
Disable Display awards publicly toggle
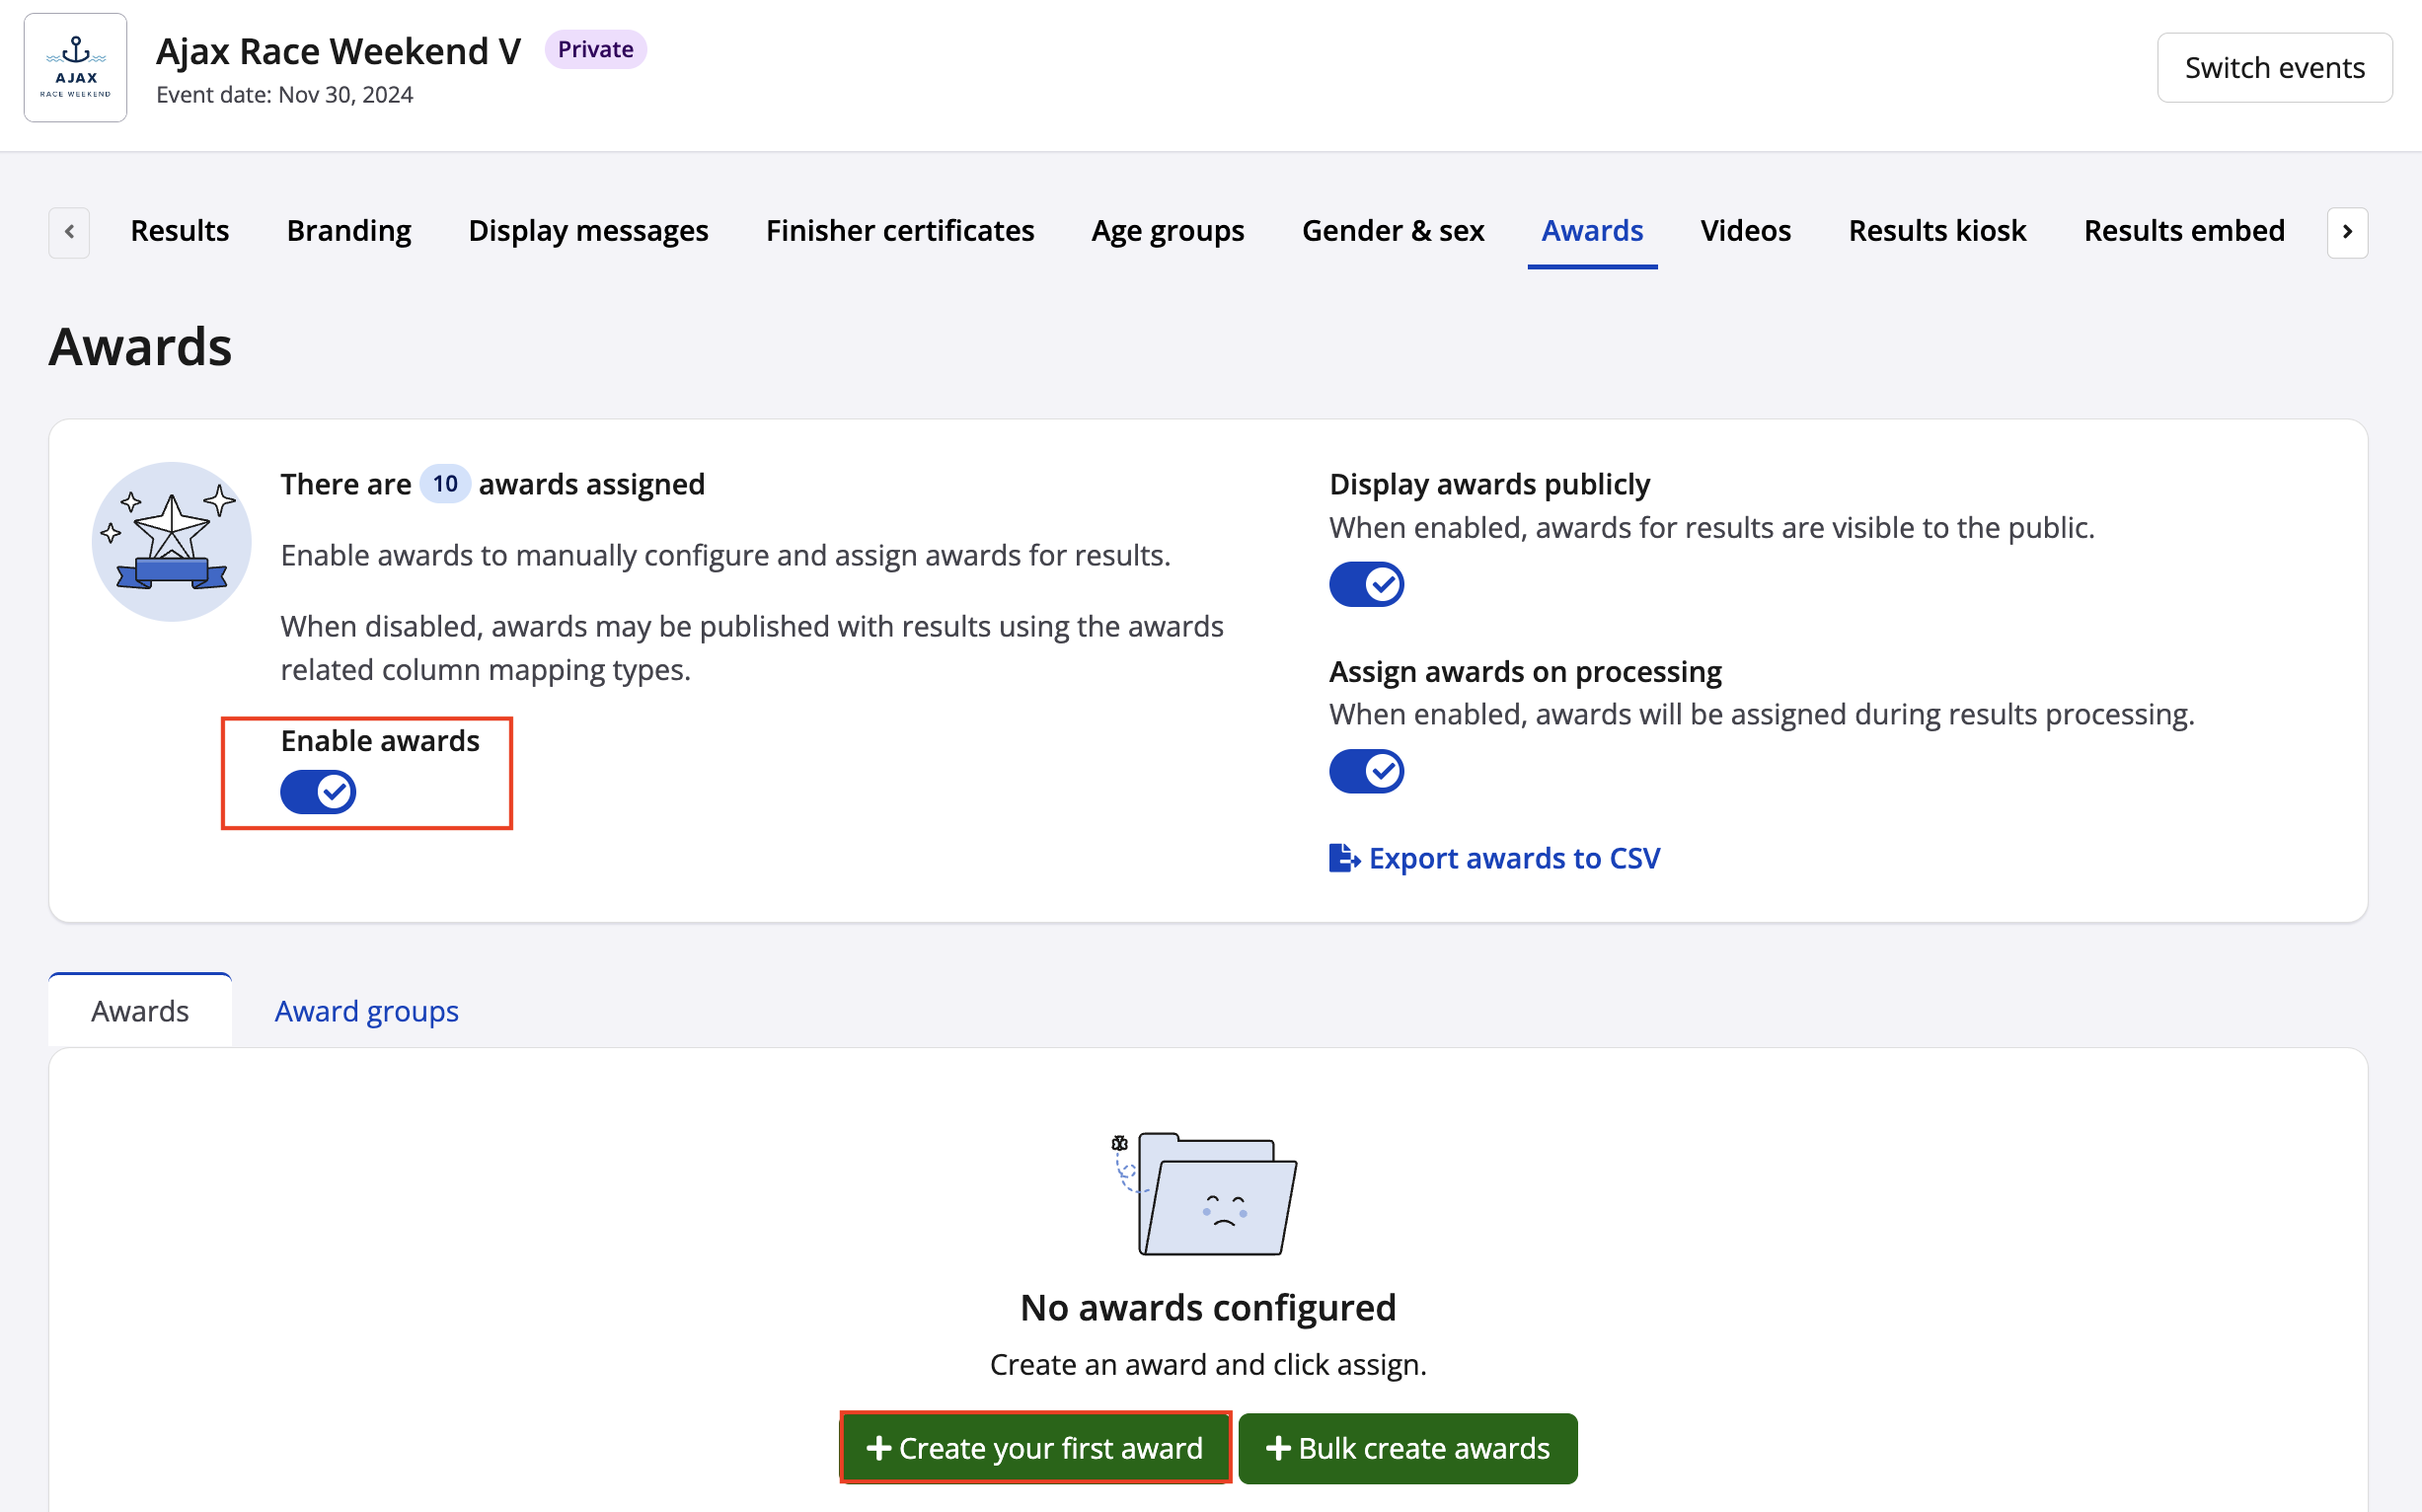tap(1366, 584)
